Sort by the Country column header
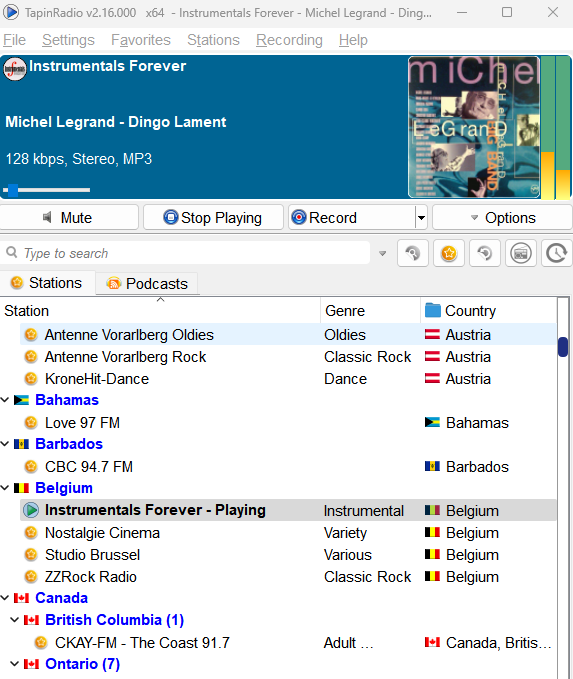The width and height of the screenshot is (573, 679). tap(488, 310)
